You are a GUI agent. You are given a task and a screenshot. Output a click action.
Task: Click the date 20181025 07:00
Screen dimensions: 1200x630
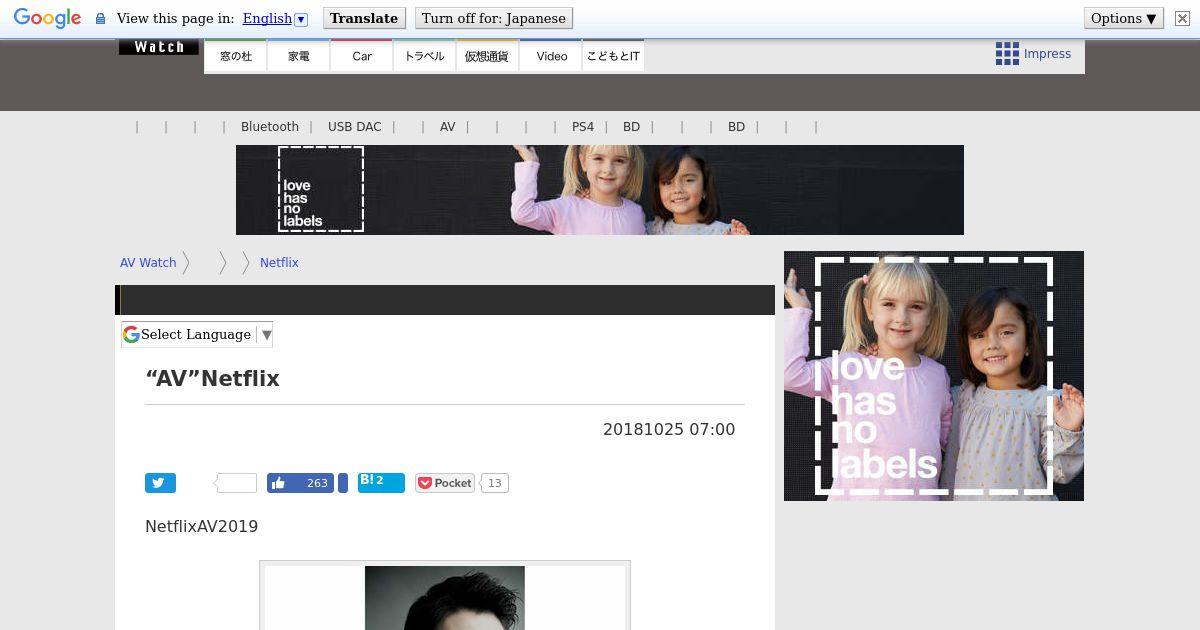click(x=669, y=429)
